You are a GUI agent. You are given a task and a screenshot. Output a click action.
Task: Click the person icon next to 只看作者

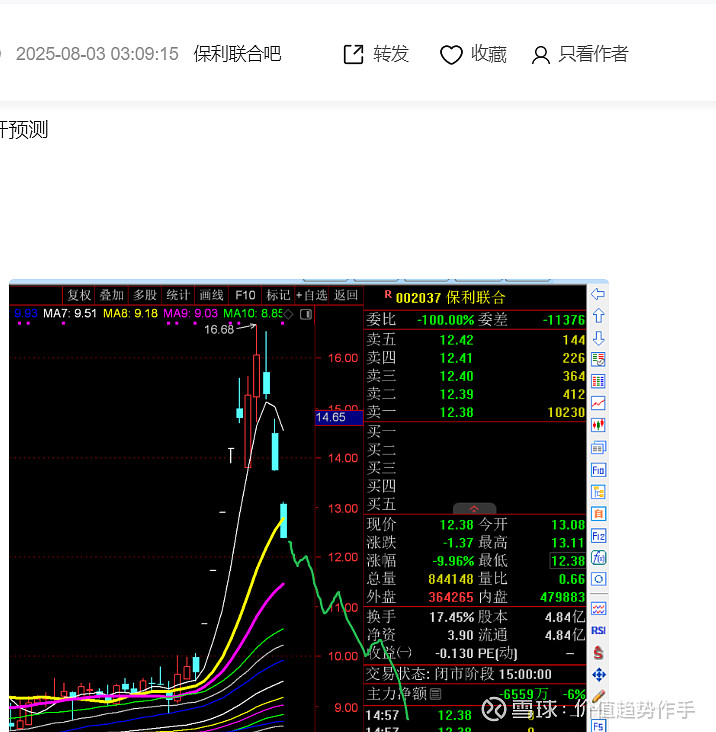pos(541,55)
